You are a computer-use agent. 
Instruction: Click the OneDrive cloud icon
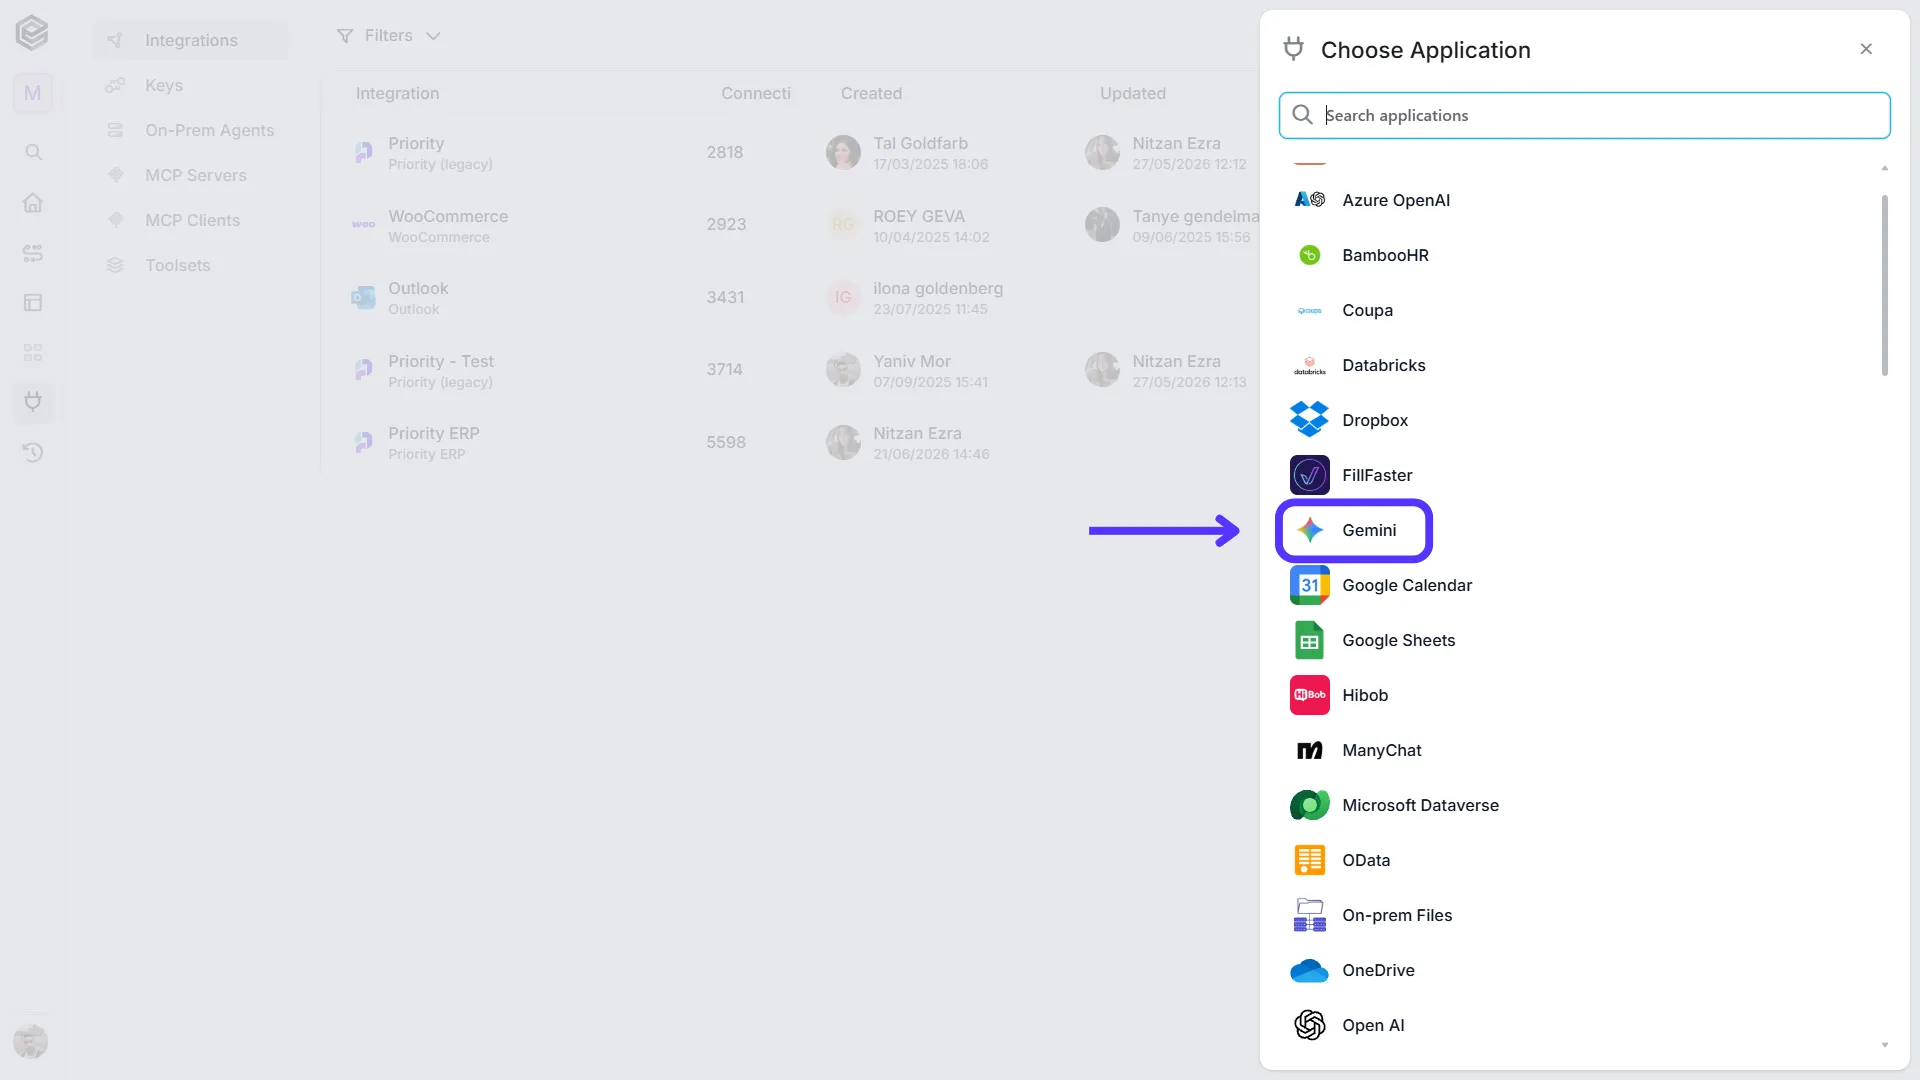1309,970
